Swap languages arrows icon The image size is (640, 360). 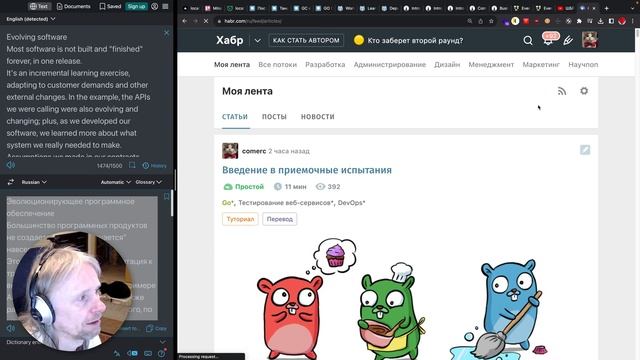click(x=11, y=182)
